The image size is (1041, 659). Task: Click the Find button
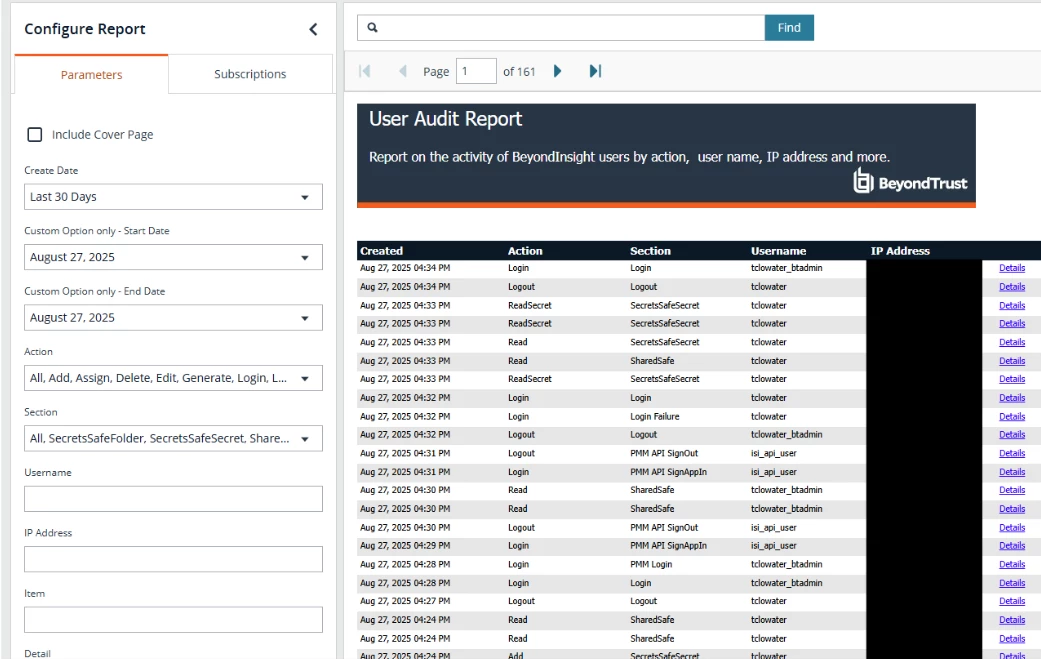pos(789,28)
